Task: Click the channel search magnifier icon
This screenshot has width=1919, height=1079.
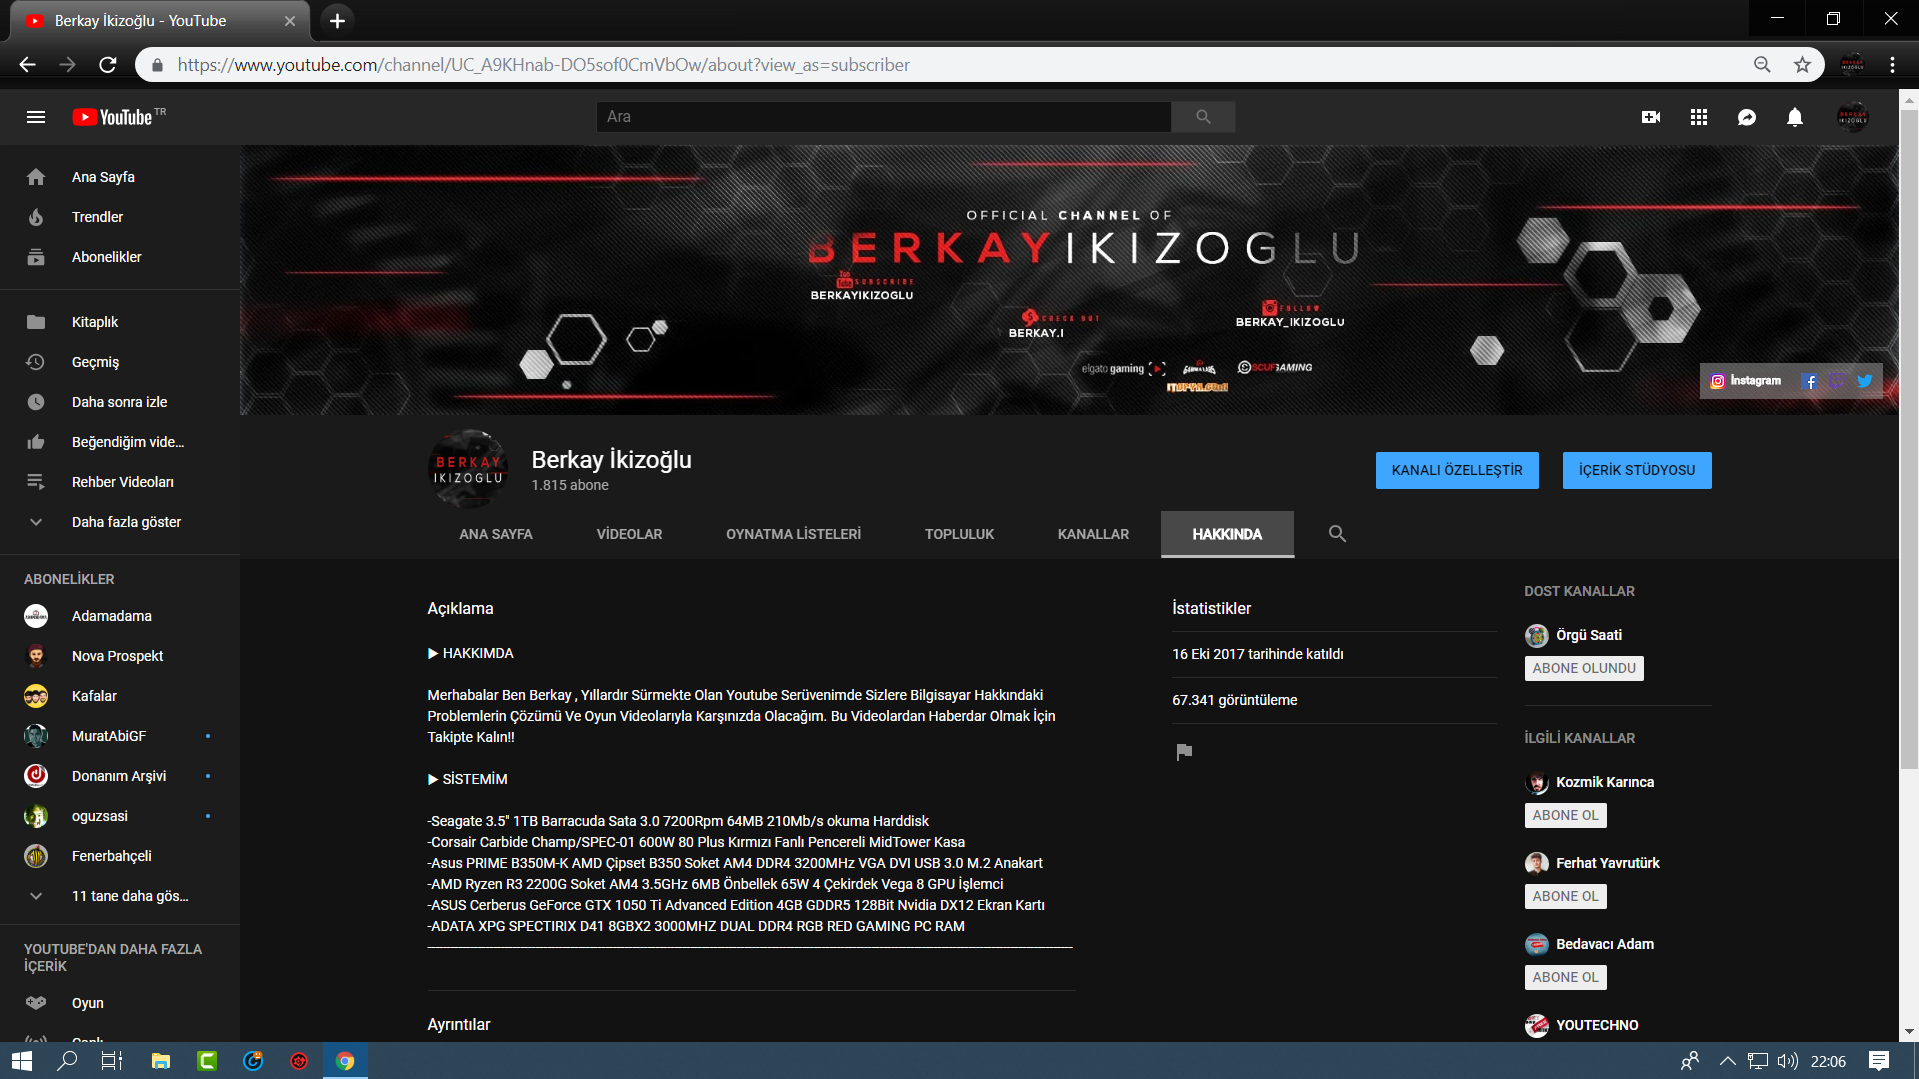Action: (1337, 534)
